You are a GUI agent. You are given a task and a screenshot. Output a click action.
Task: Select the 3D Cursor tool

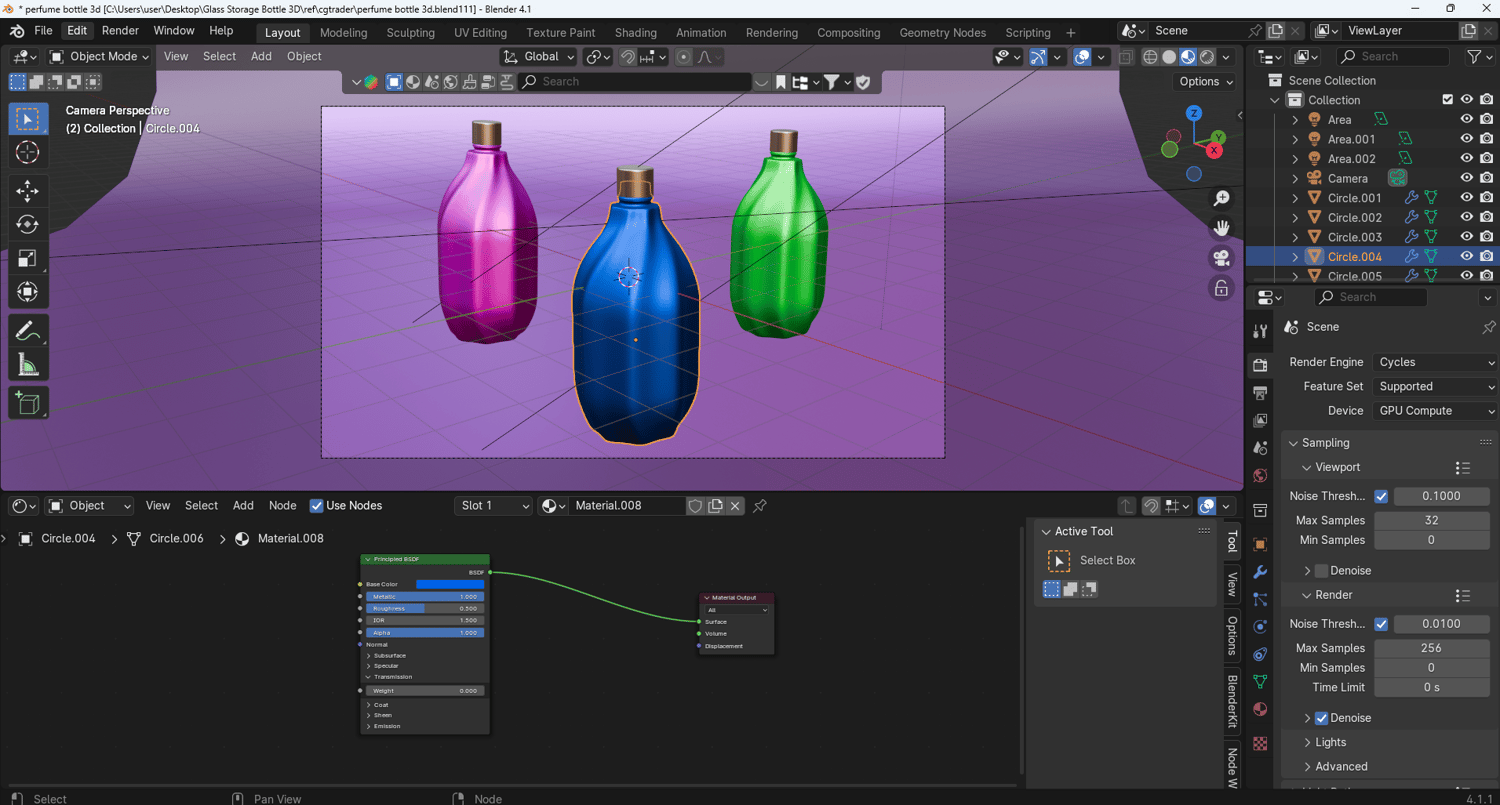(27, 152)
